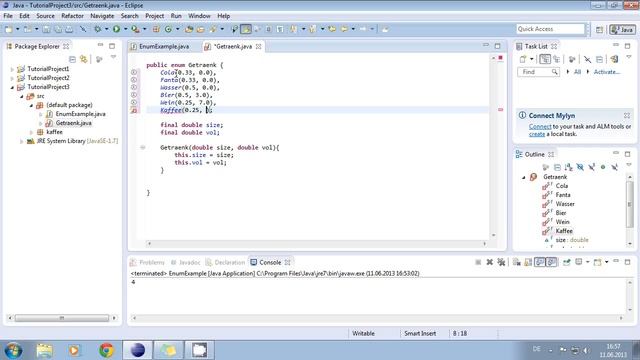640x360 pixels.
Task: Collapse the Getraenk node in Outline
Action: [x=524, y=178]
